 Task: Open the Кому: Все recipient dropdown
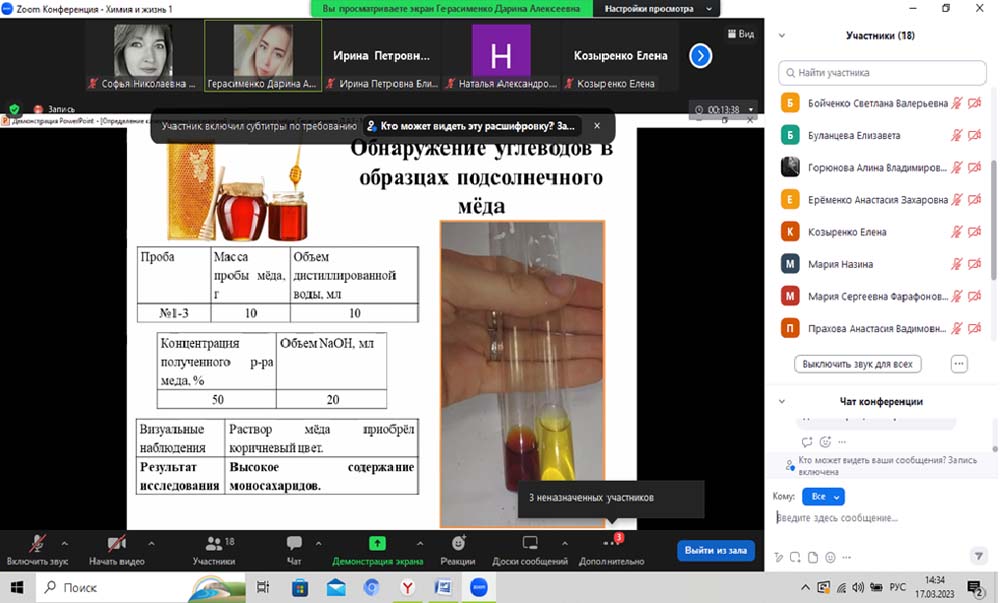click(x=824, y=496)
